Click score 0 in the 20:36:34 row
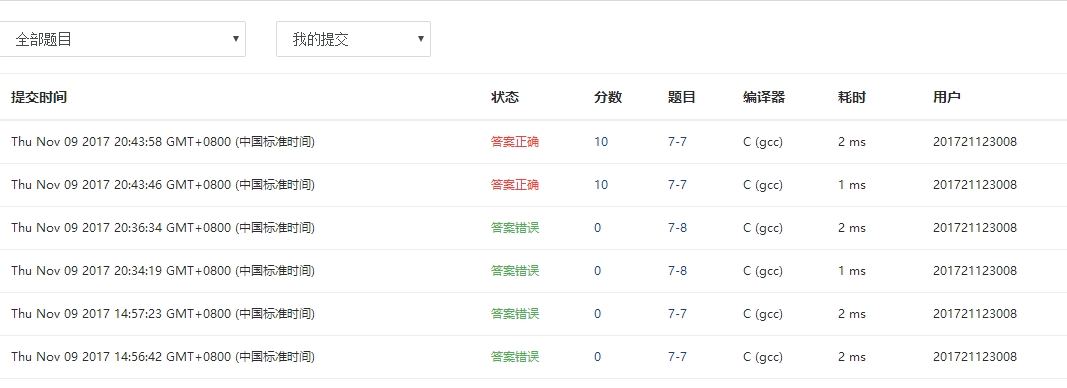 (597, 227)
